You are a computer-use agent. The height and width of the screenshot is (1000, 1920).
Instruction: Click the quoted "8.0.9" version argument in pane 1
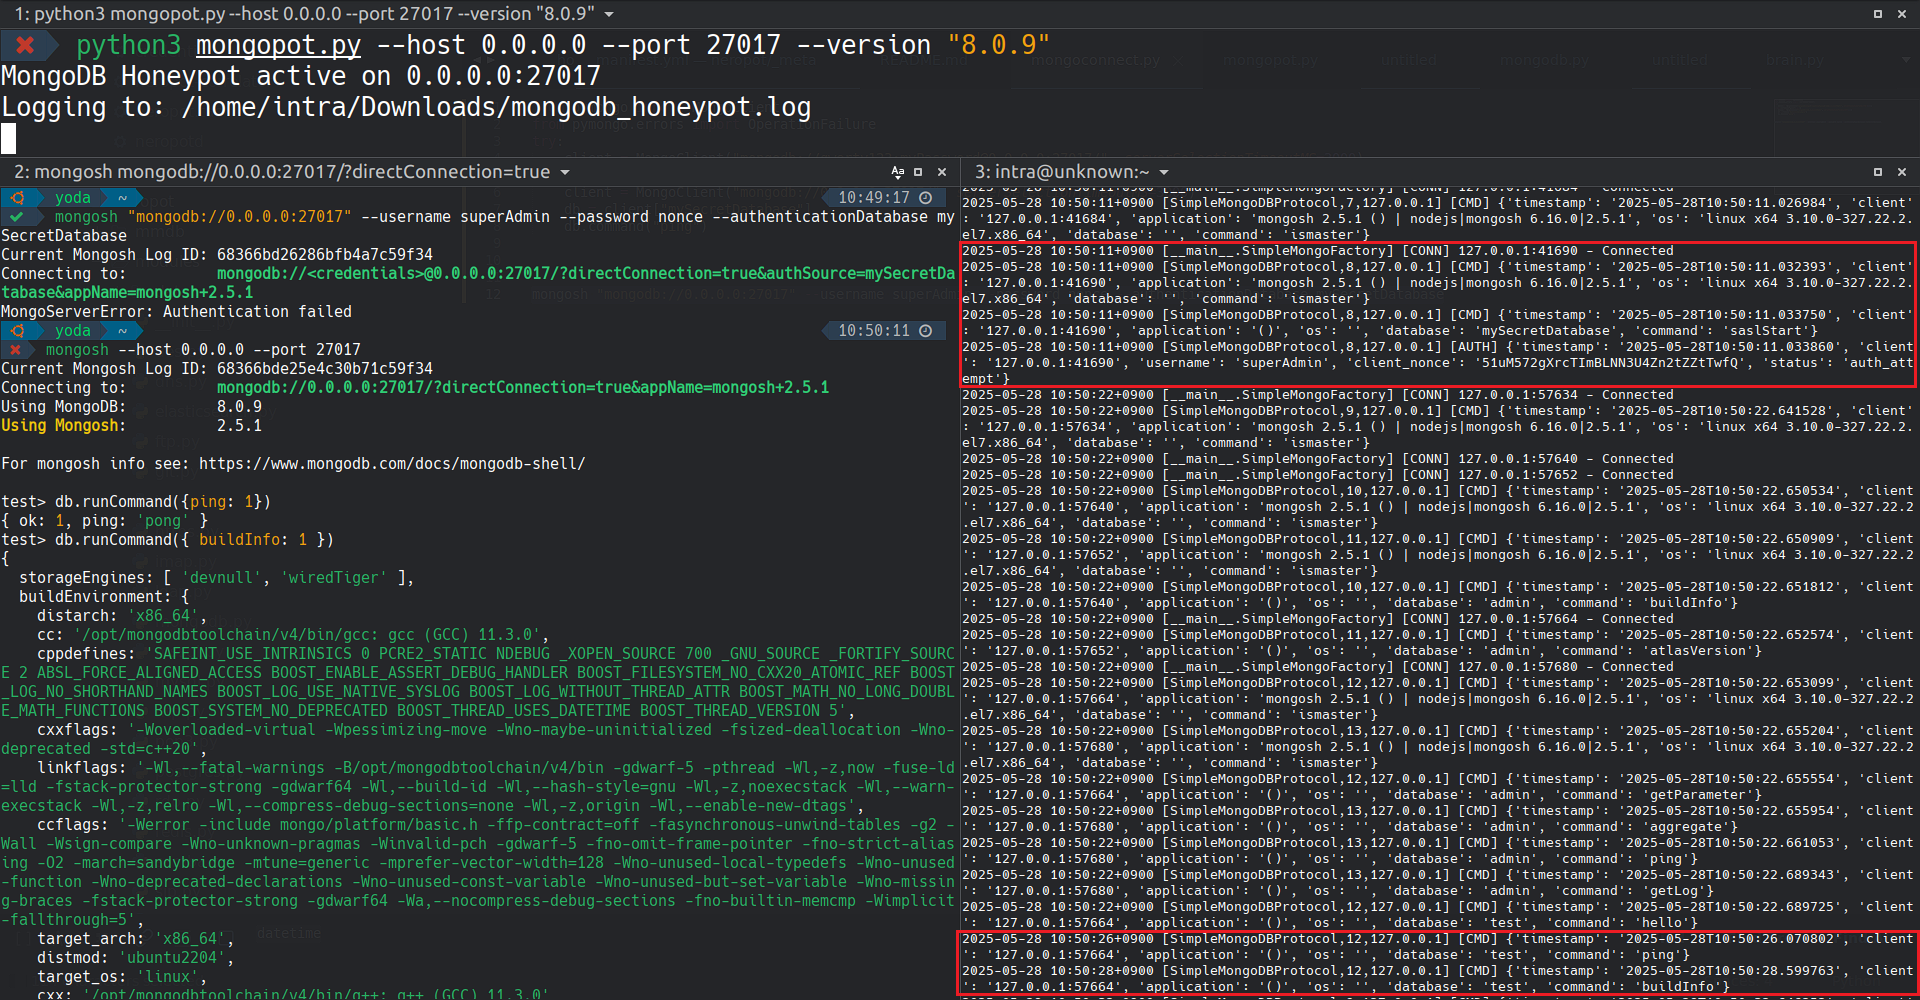(998, 45)
